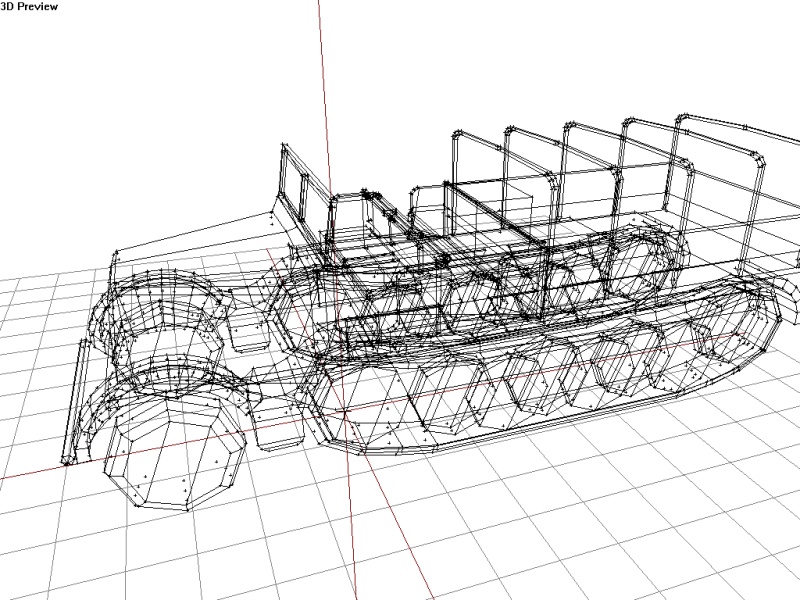Click the 3D Preview title label
The width and height of the screenshot is (800, 600).
click(x=30, y=7)
